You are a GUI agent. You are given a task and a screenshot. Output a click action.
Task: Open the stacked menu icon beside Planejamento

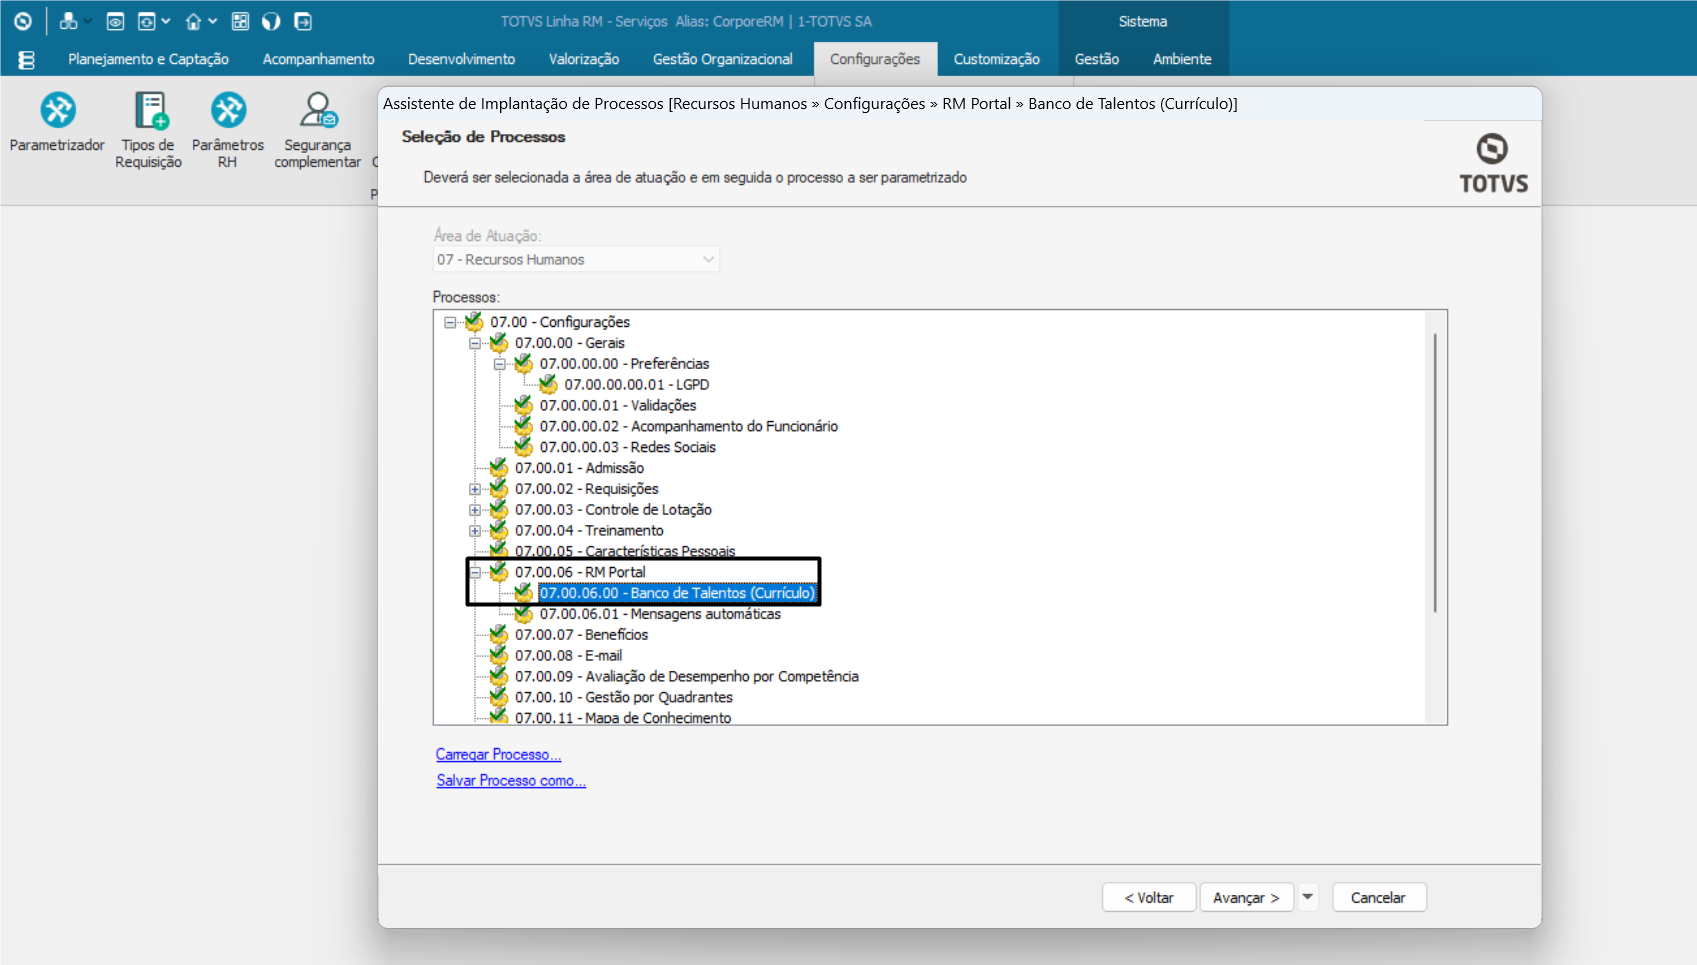tap(27, 60)
